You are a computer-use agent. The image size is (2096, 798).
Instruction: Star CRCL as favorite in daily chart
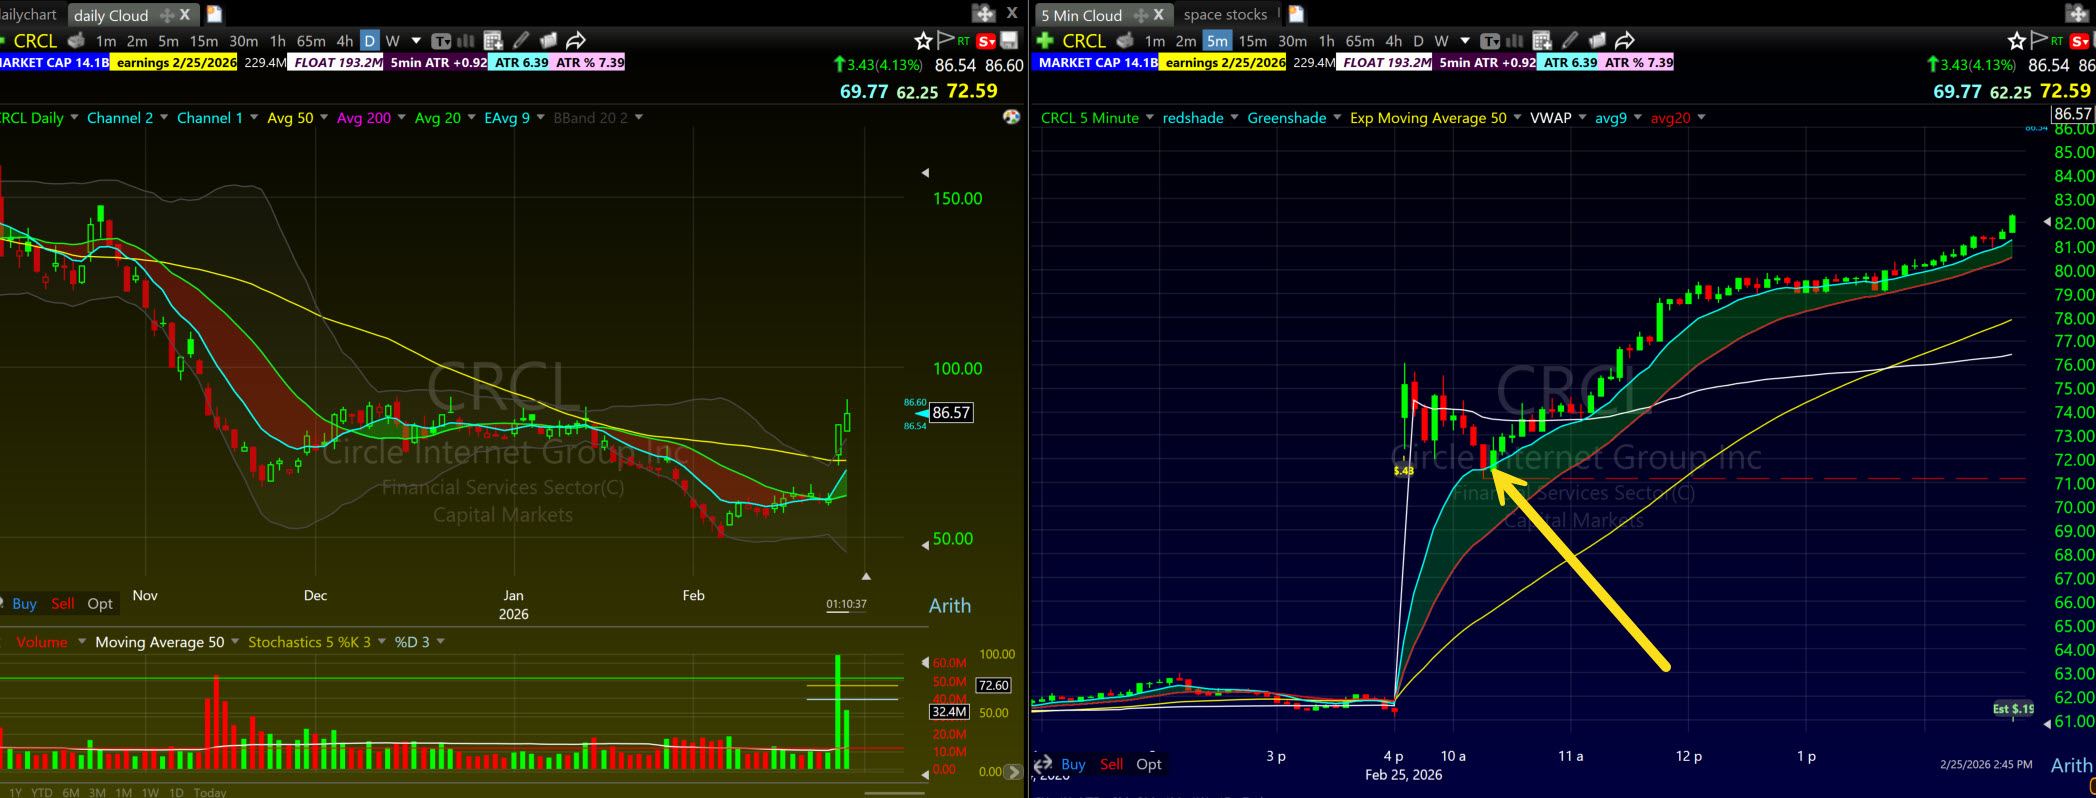(923, 40)
